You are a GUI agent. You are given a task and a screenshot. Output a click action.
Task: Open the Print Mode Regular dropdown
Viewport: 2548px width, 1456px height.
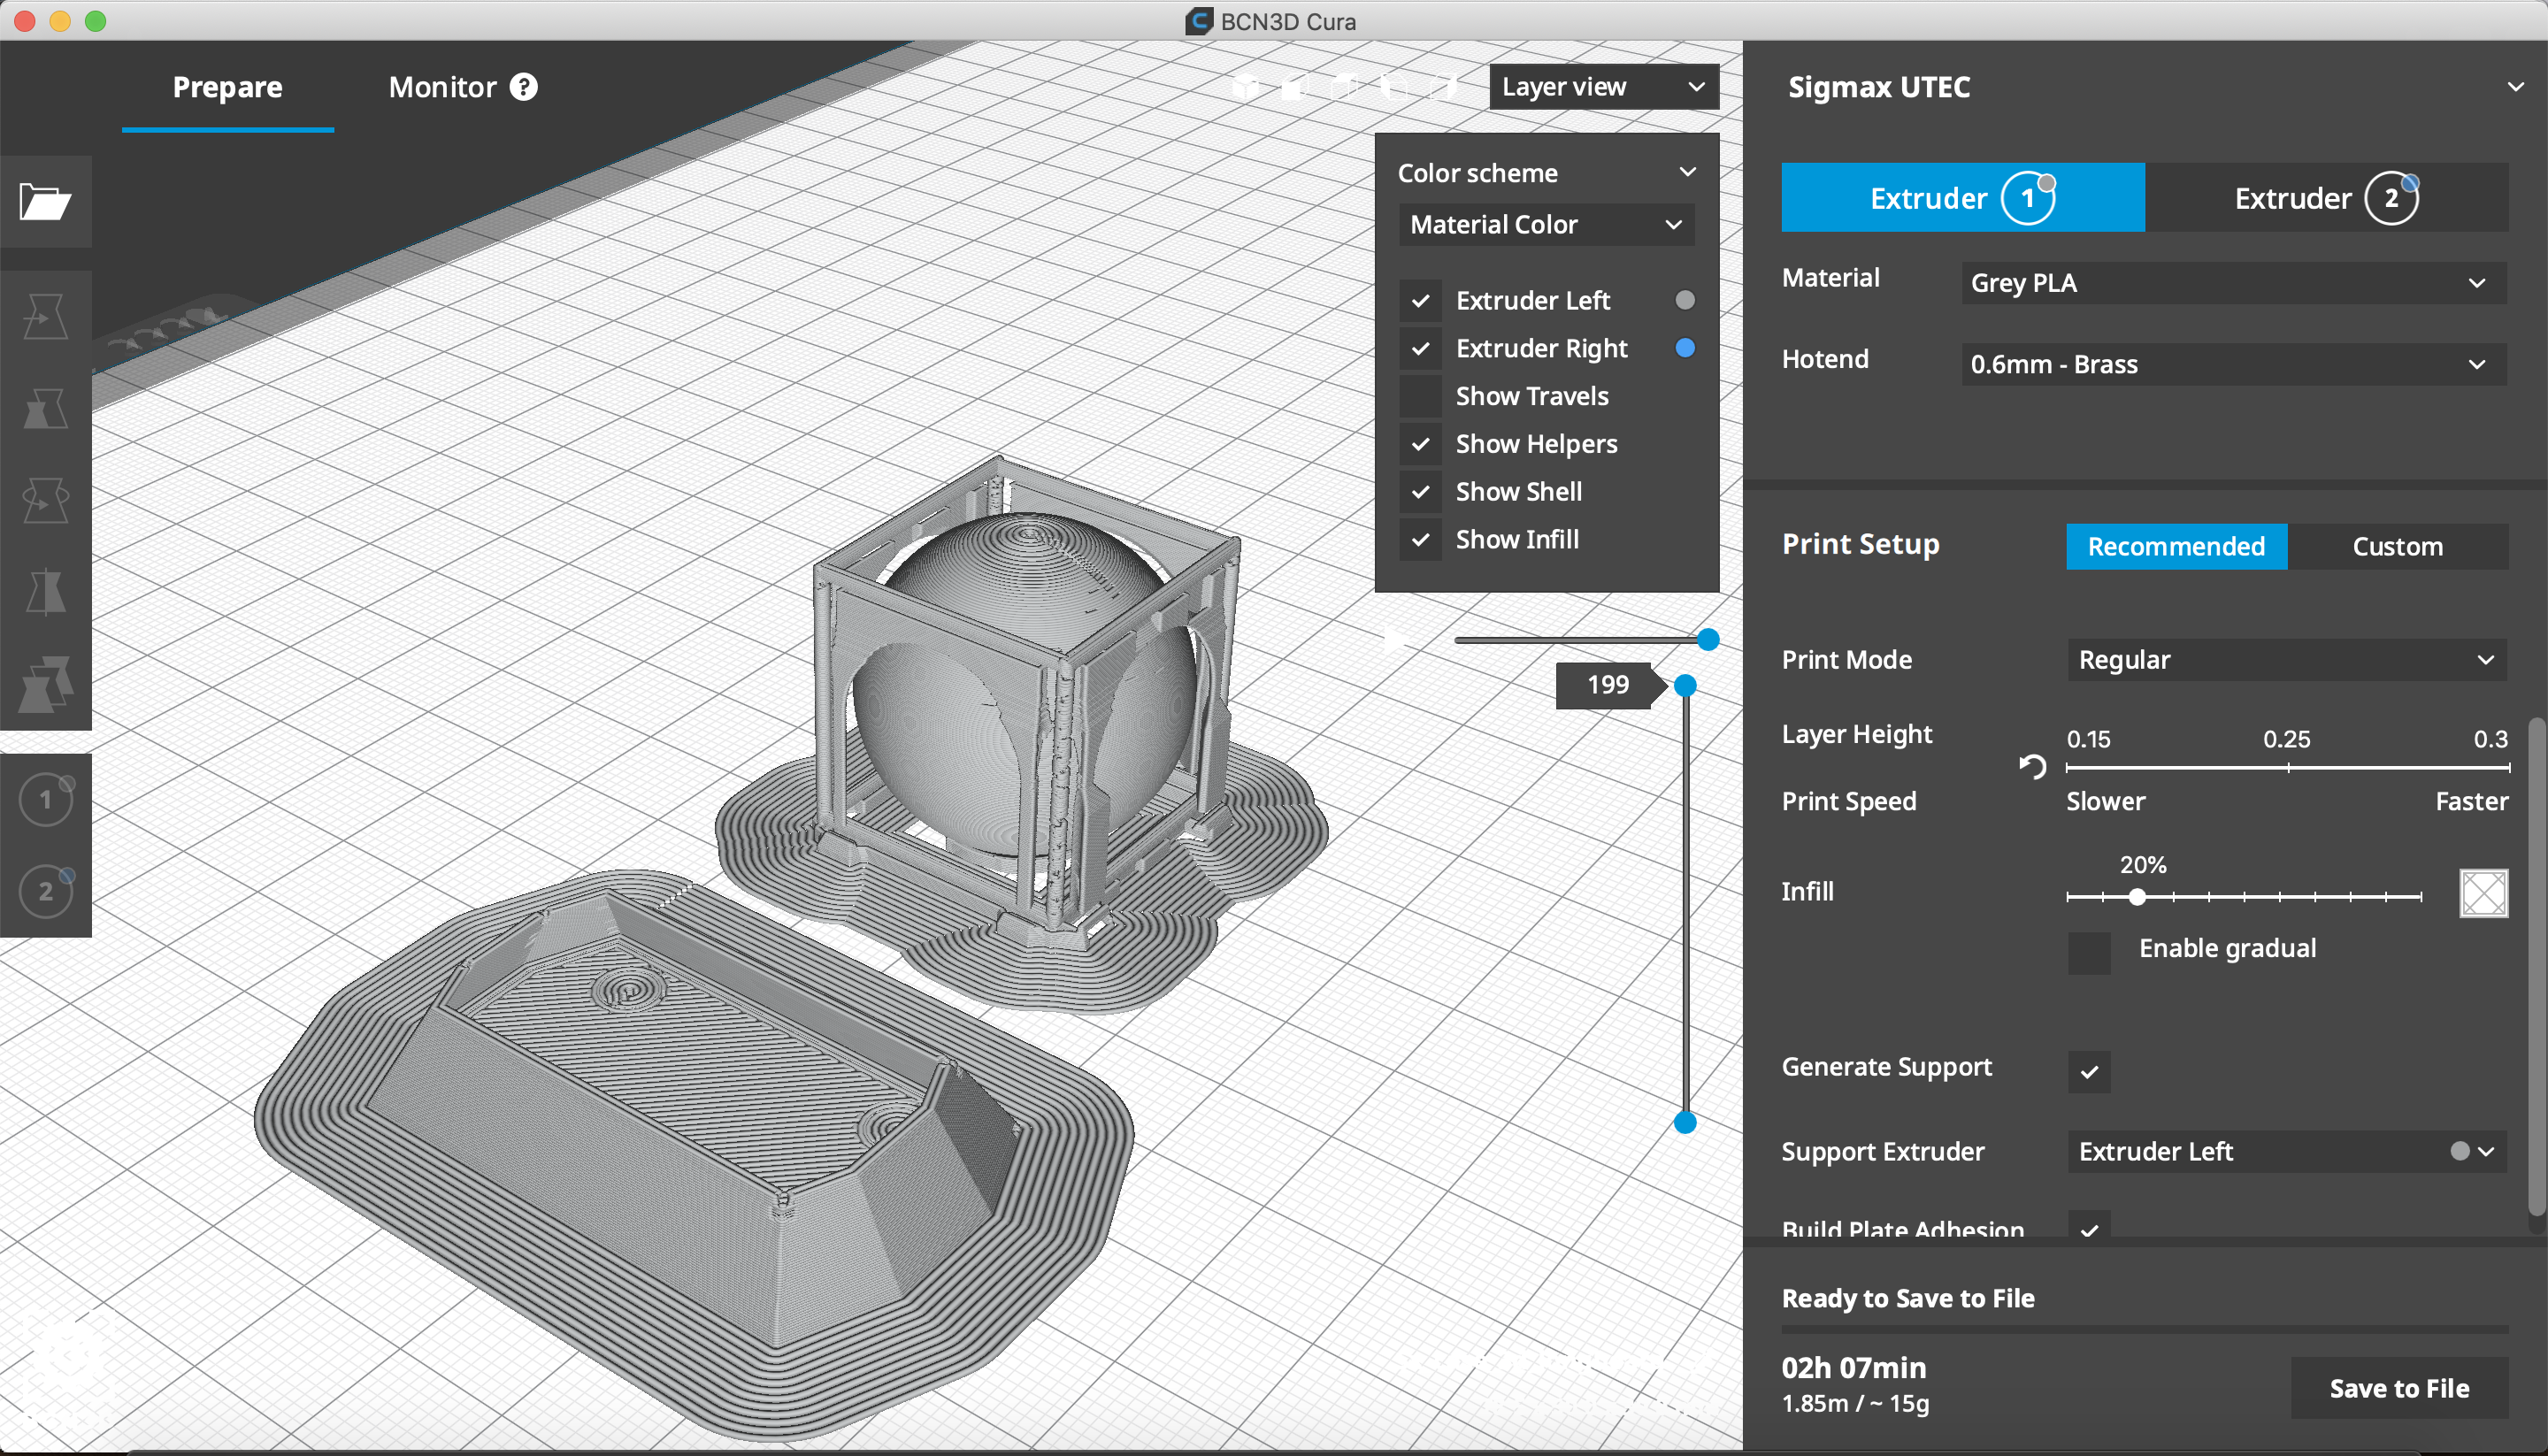[x=2287, y=660]
